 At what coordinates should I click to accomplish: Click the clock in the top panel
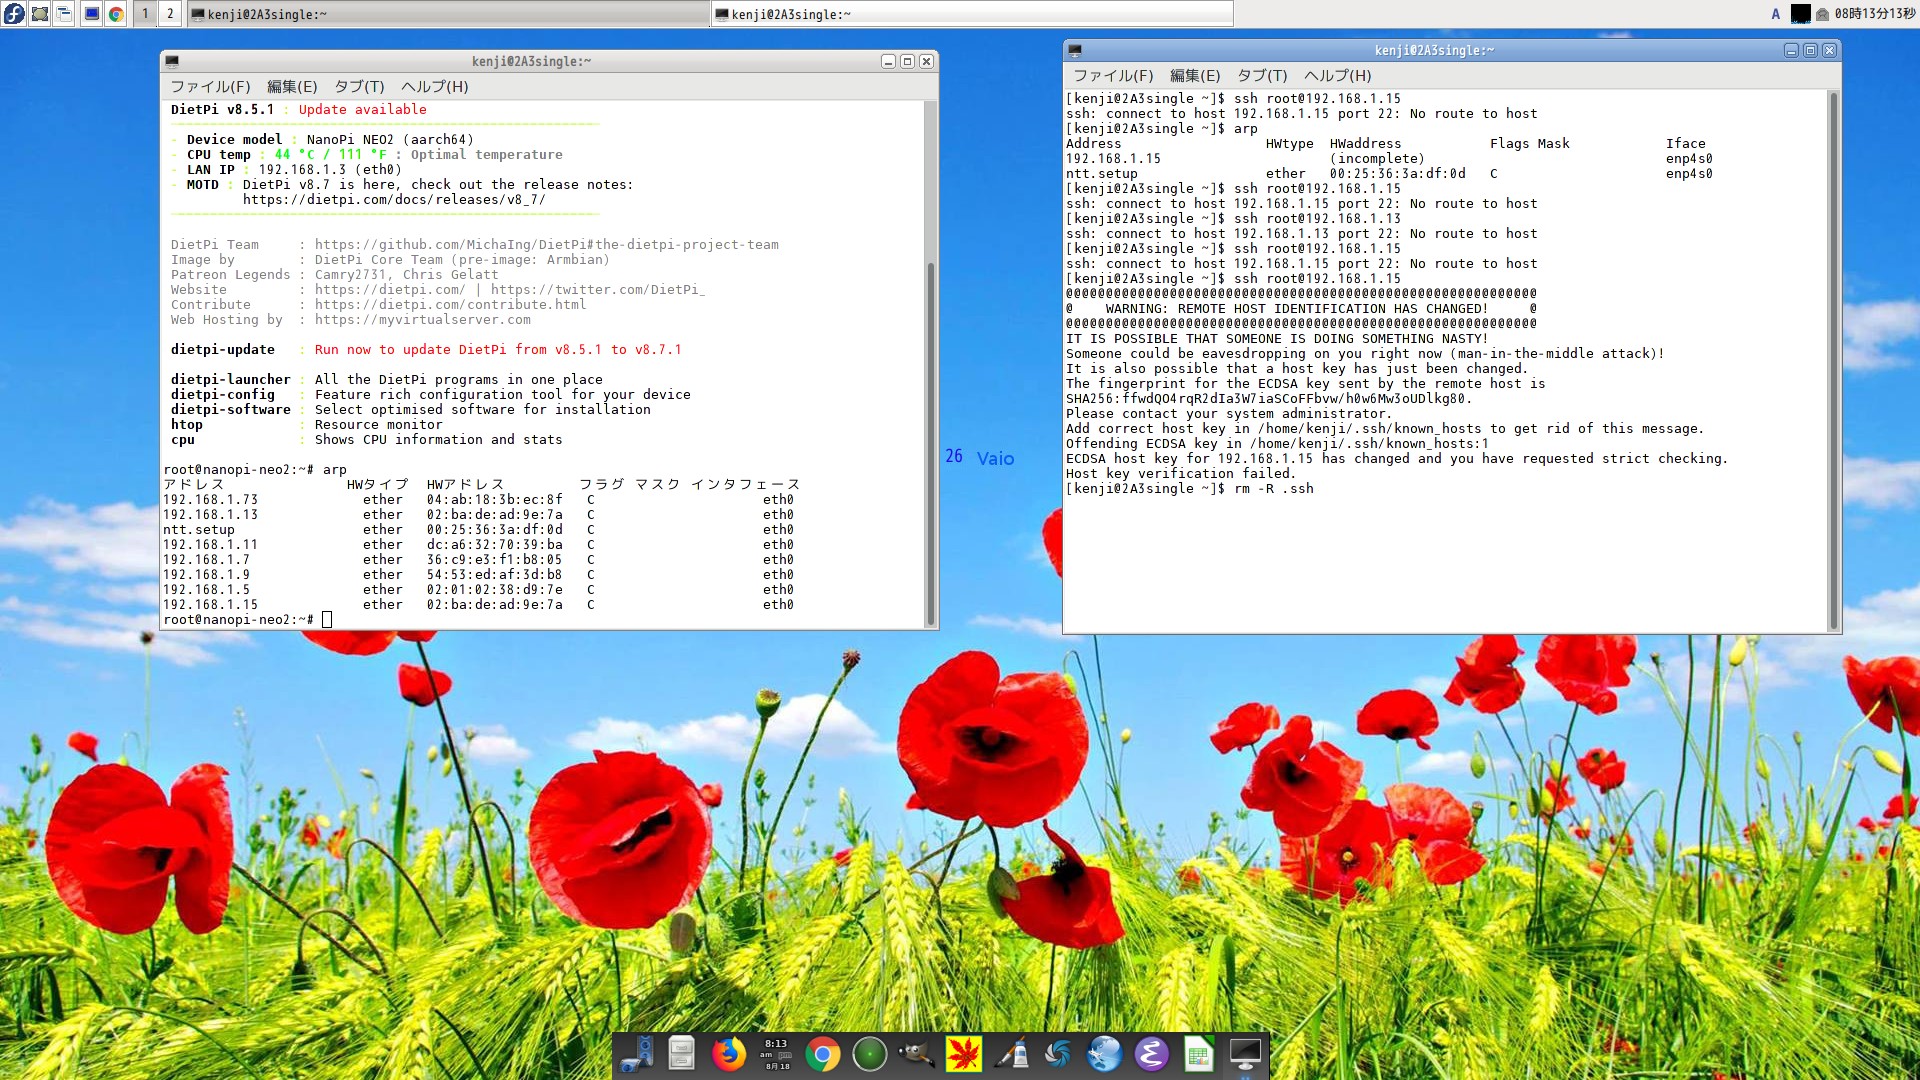(1874, 14)
